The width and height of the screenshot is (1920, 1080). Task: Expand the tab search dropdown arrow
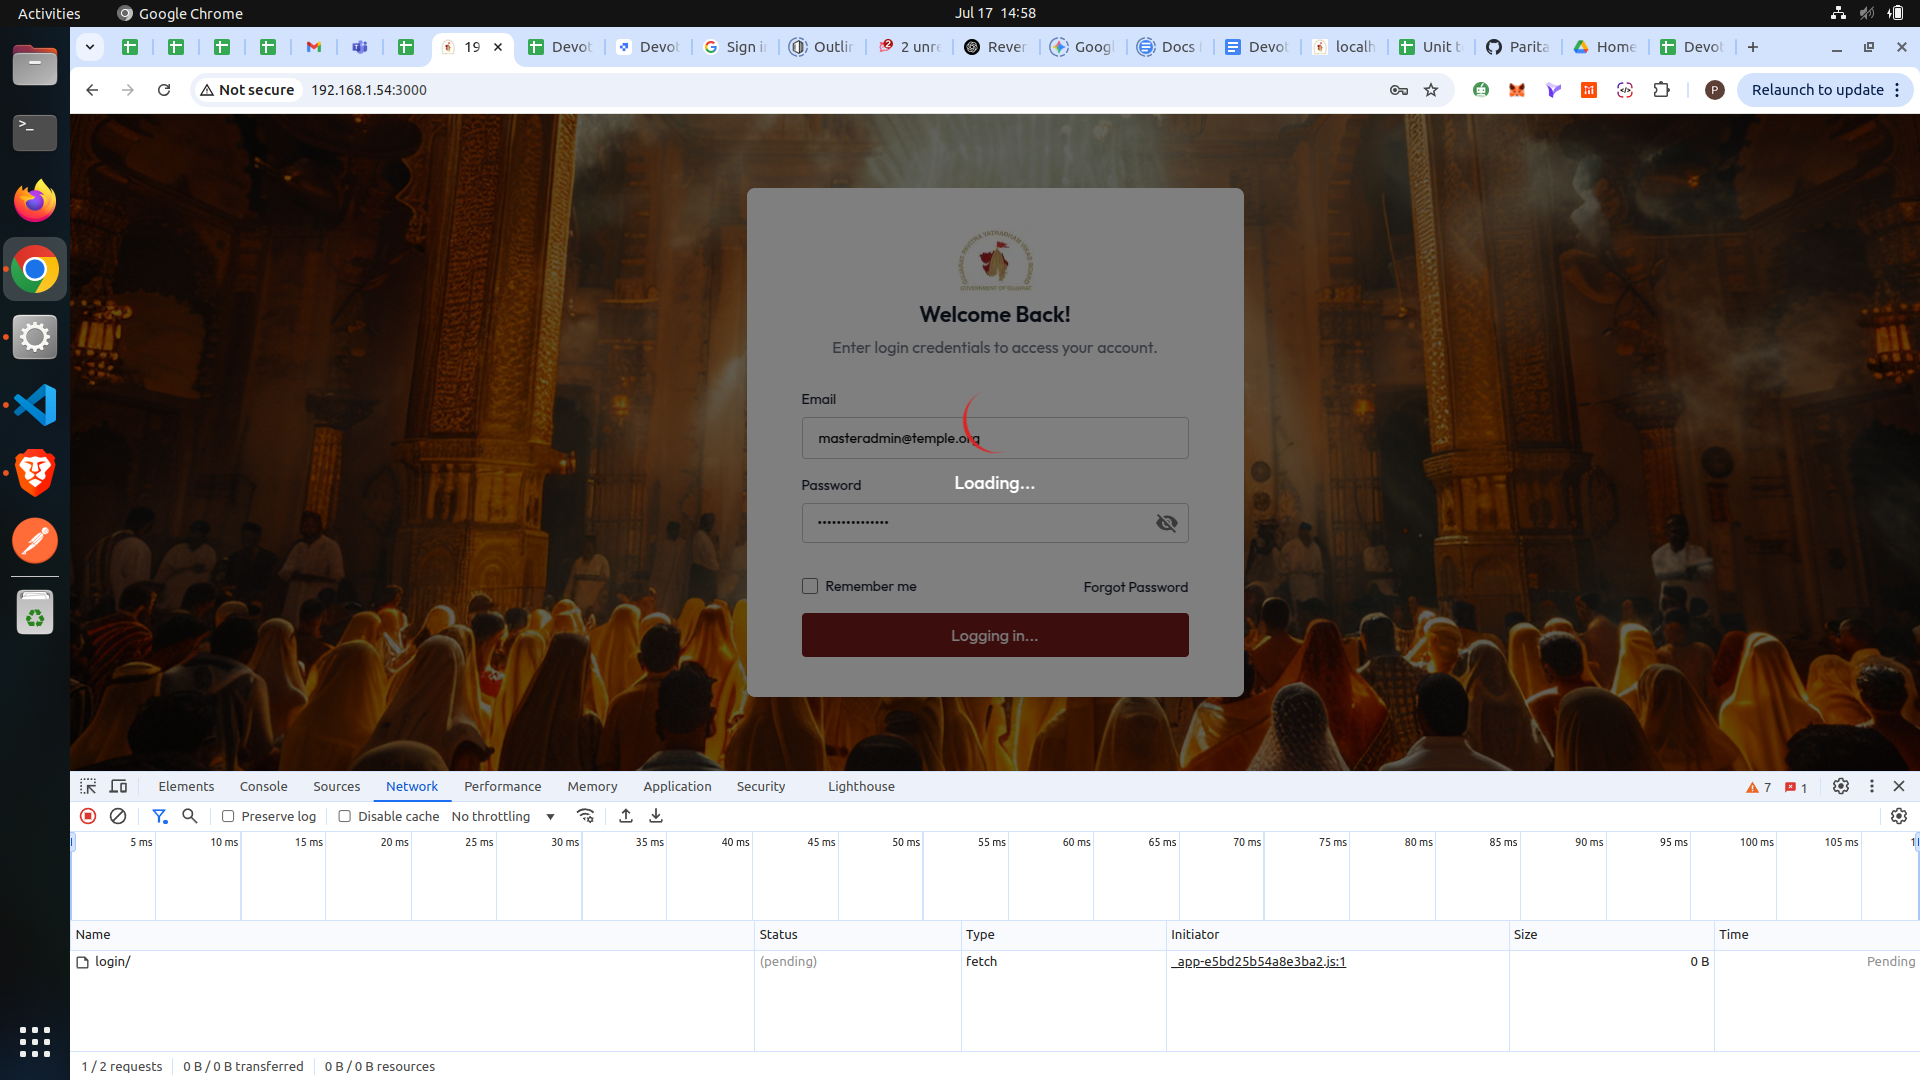(90, 47)
